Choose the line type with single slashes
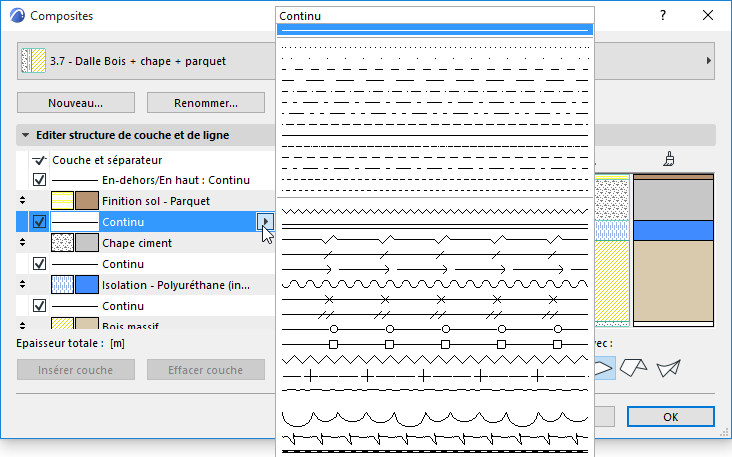This screenshot has width=732, height=457. (x=435, y=255)
